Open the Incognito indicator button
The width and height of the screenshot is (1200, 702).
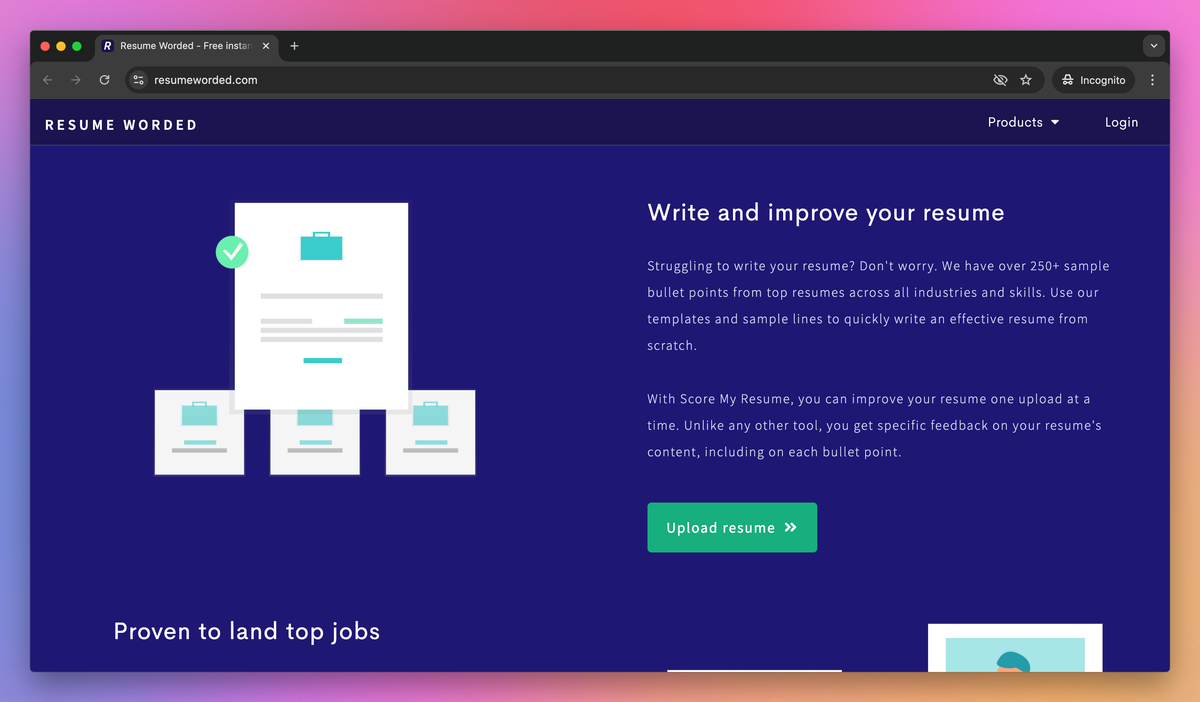pyautogui.click(x=1093, y=80)
